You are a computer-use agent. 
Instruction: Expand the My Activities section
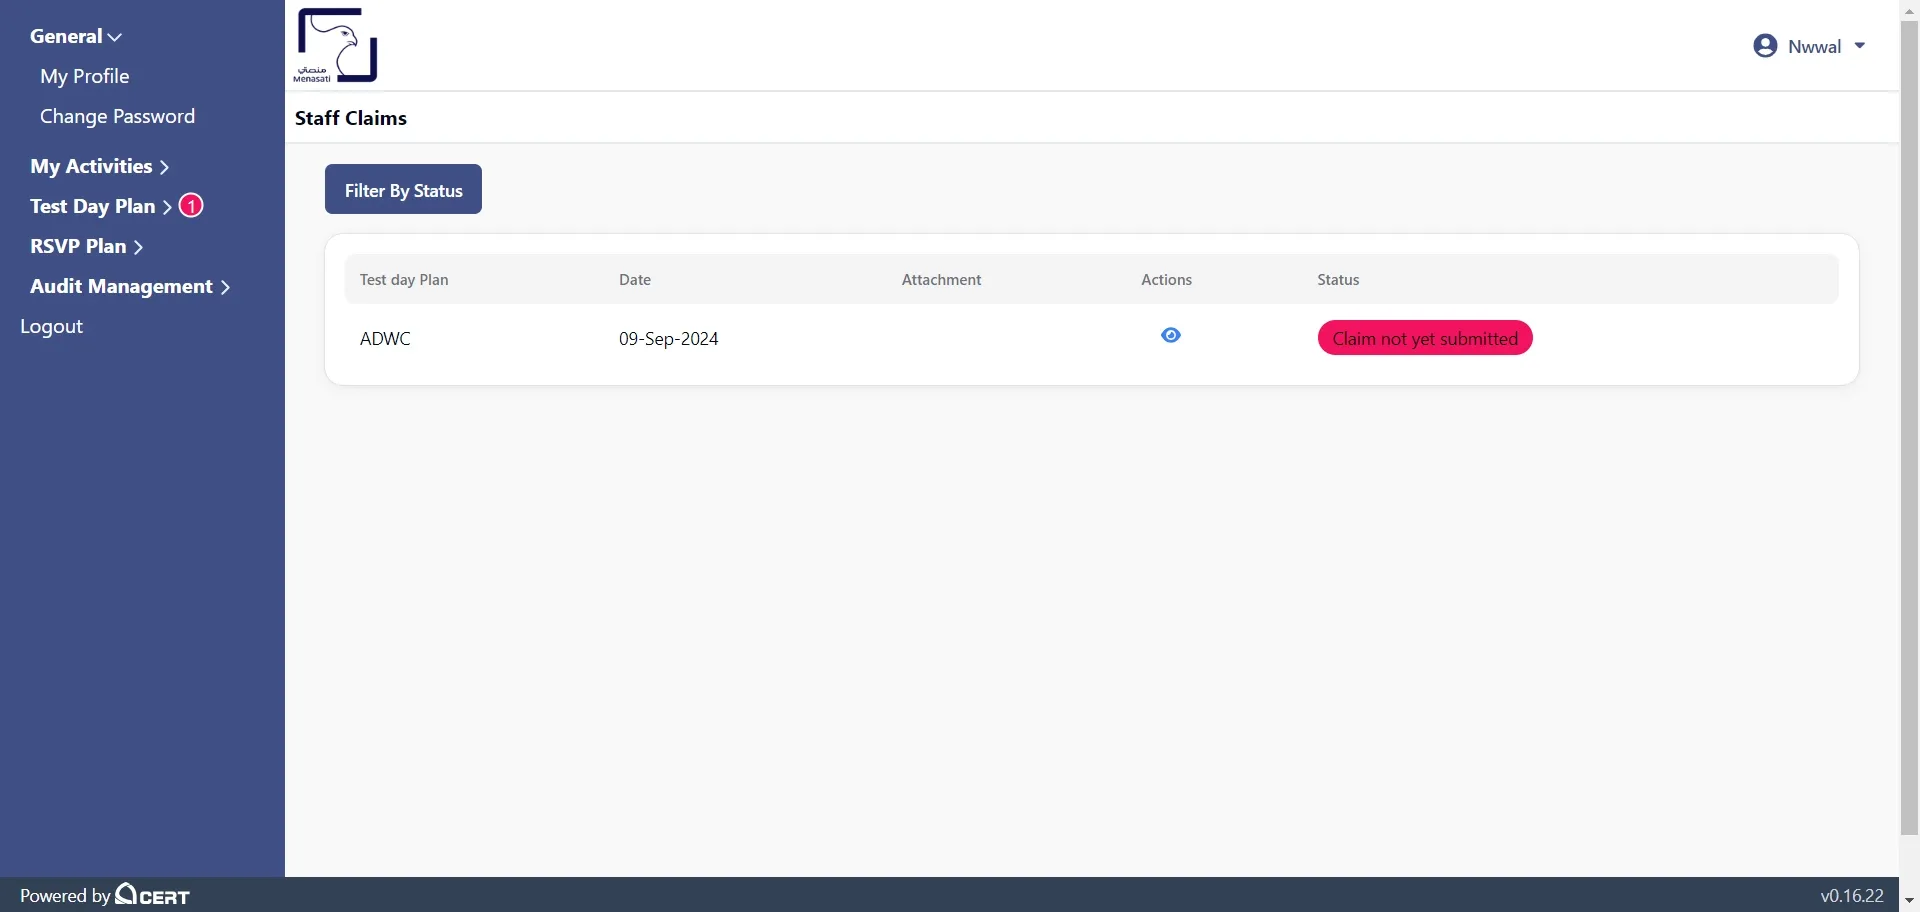tap(99, 167)
